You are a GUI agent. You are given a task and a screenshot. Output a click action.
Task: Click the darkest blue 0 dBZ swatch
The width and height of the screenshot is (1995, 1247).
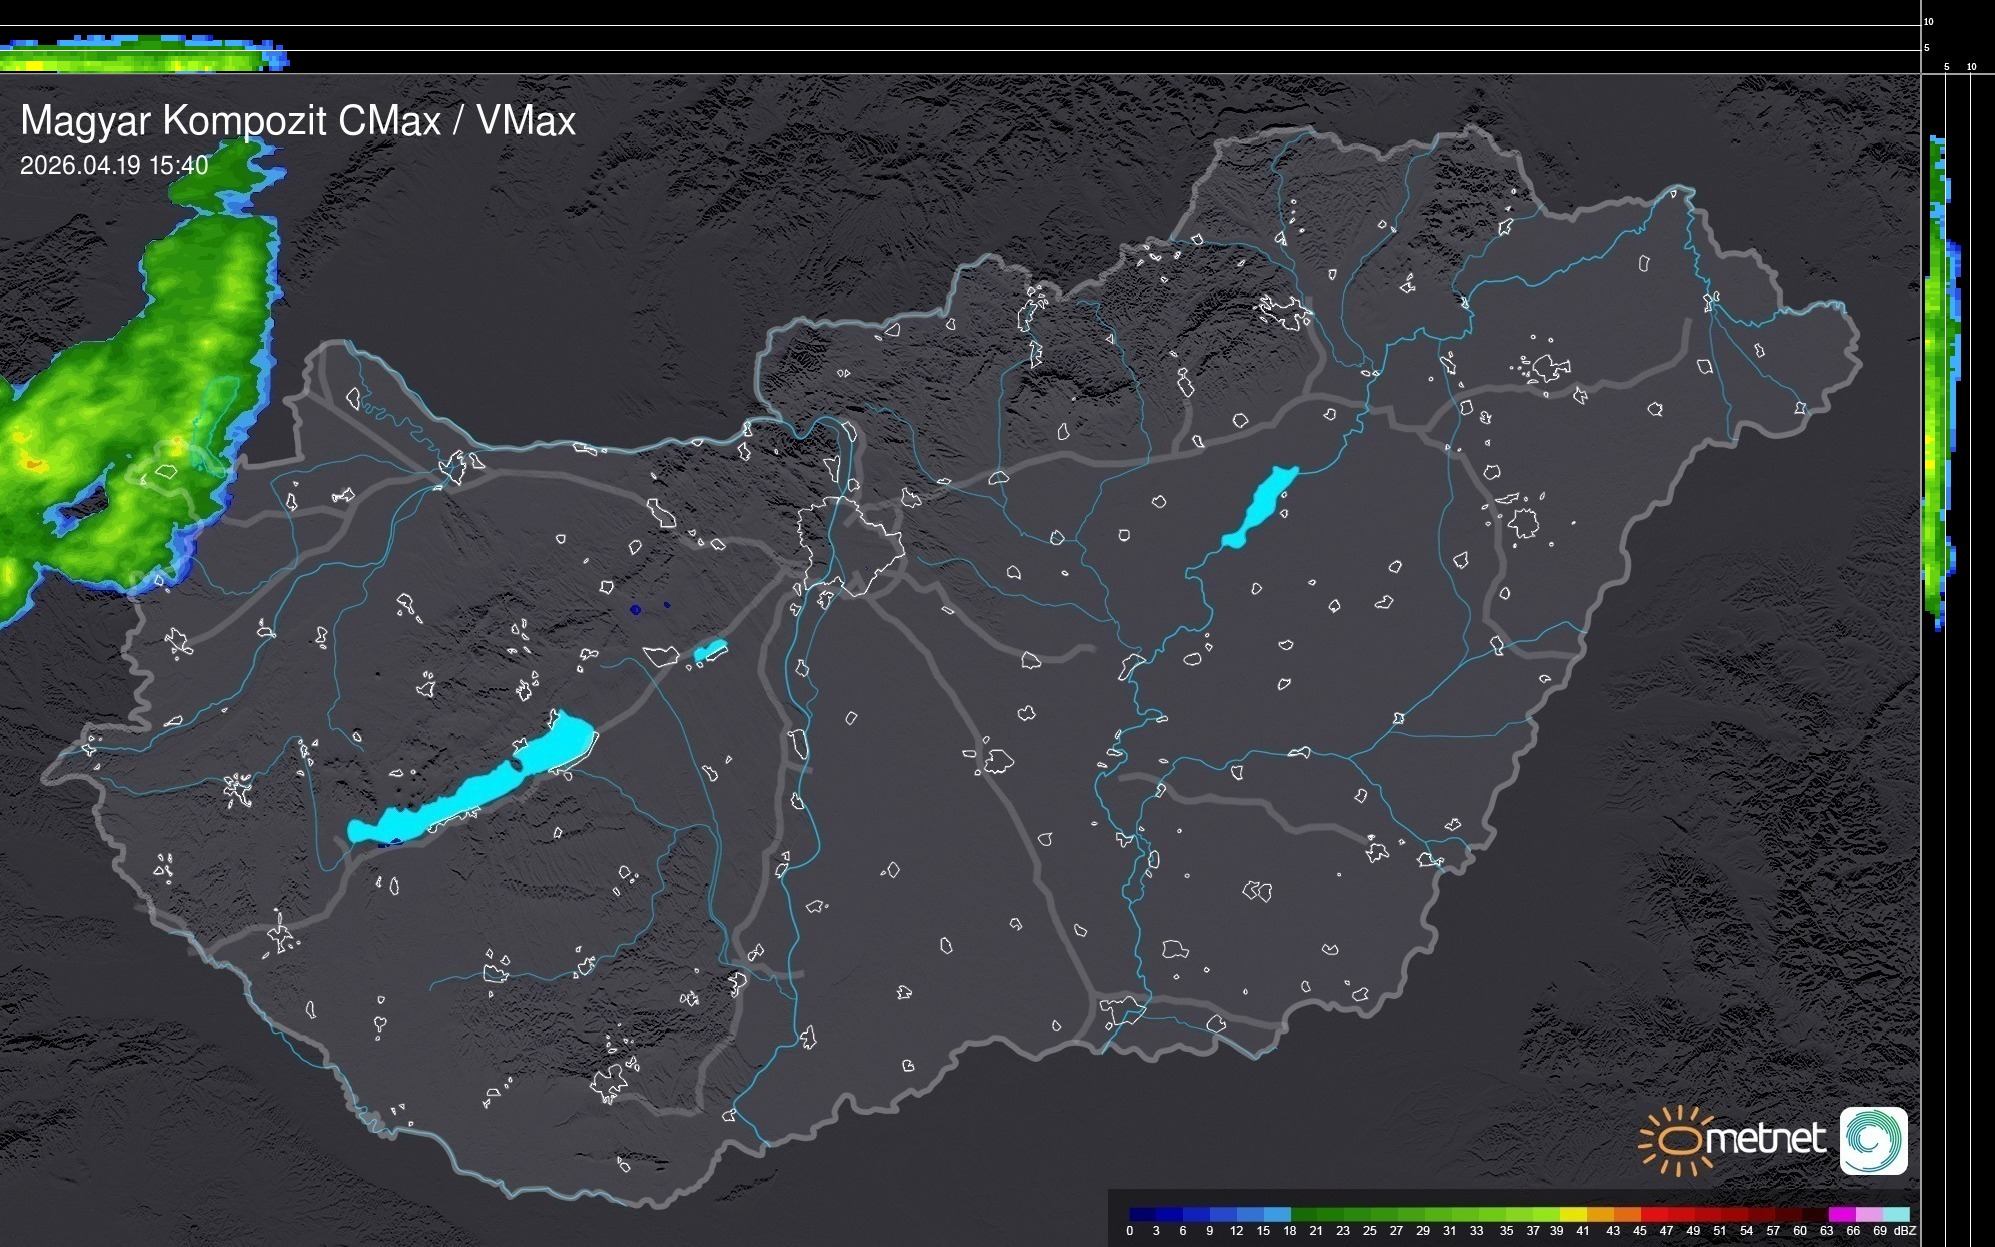[x=1143, y=1214]
